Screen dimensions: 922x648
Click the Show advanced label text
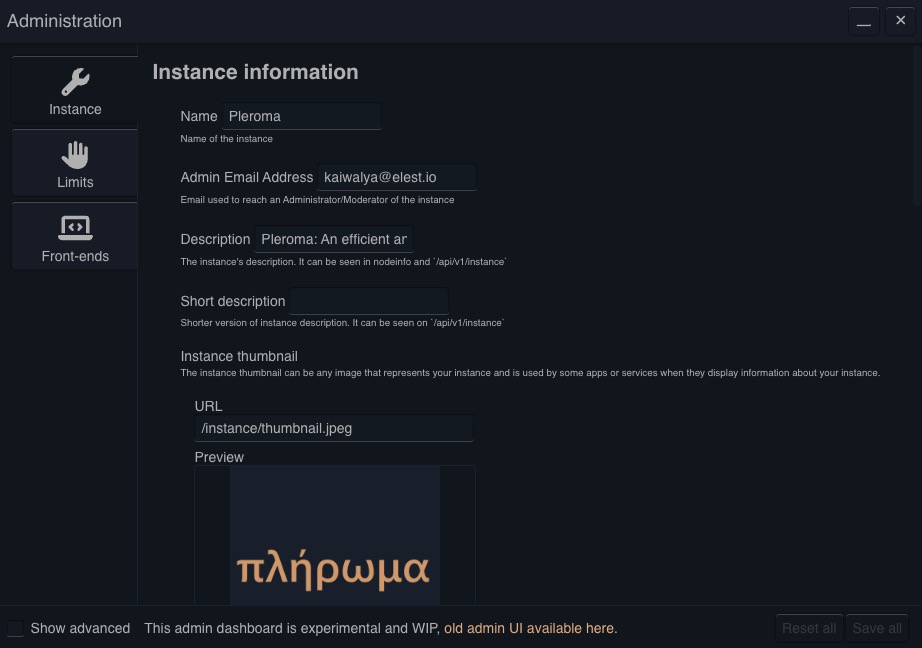pyautogui.click(x=80, y=628)
